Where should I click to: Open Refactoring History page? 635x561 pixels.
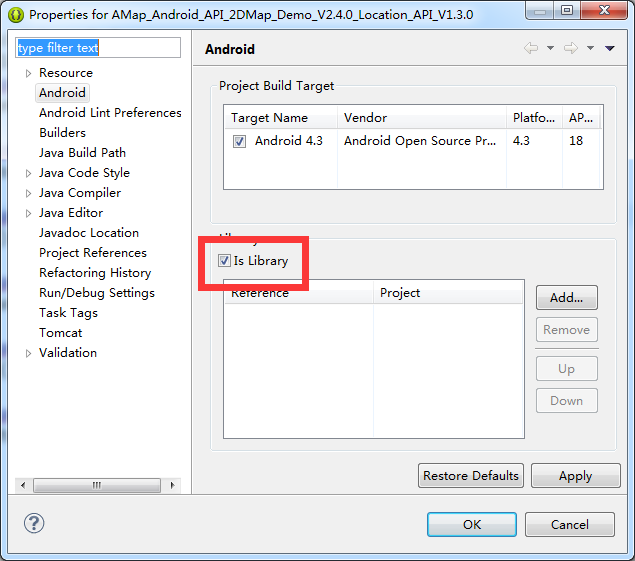coord(95,273)
